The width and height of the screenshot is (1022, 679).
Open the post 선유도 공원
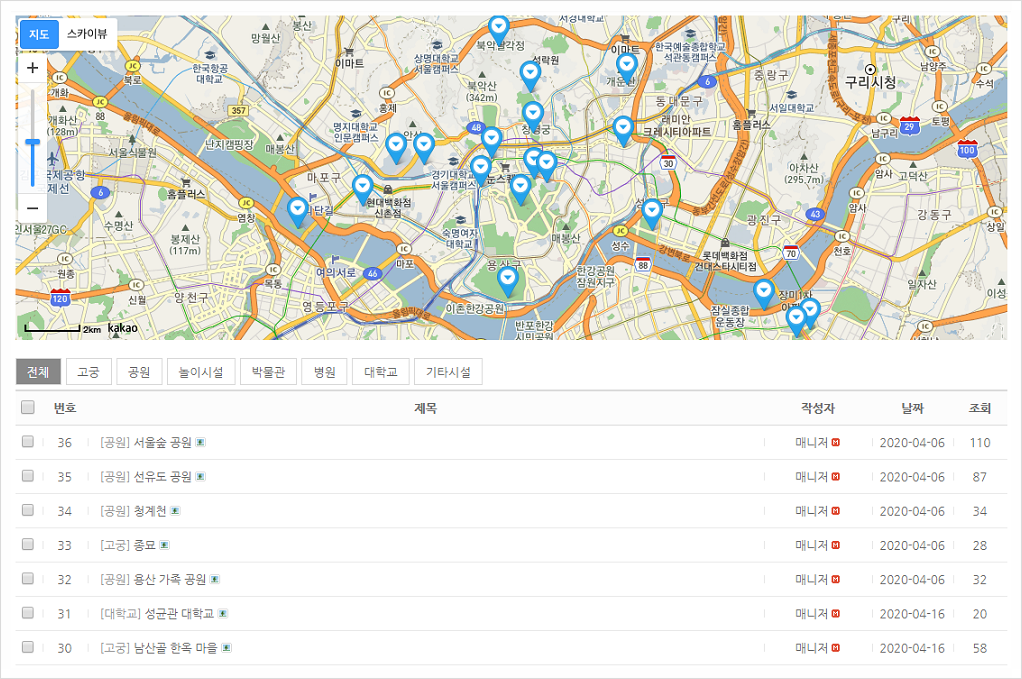point(162,477)
